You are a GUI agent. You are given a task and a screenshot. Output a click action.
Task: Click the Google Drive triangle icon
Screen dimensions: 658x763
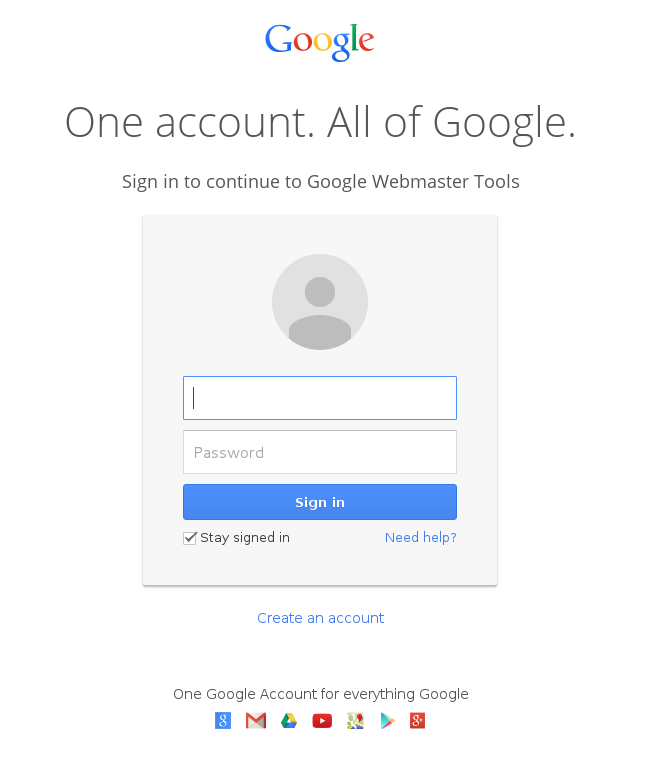tap(289, 720)
